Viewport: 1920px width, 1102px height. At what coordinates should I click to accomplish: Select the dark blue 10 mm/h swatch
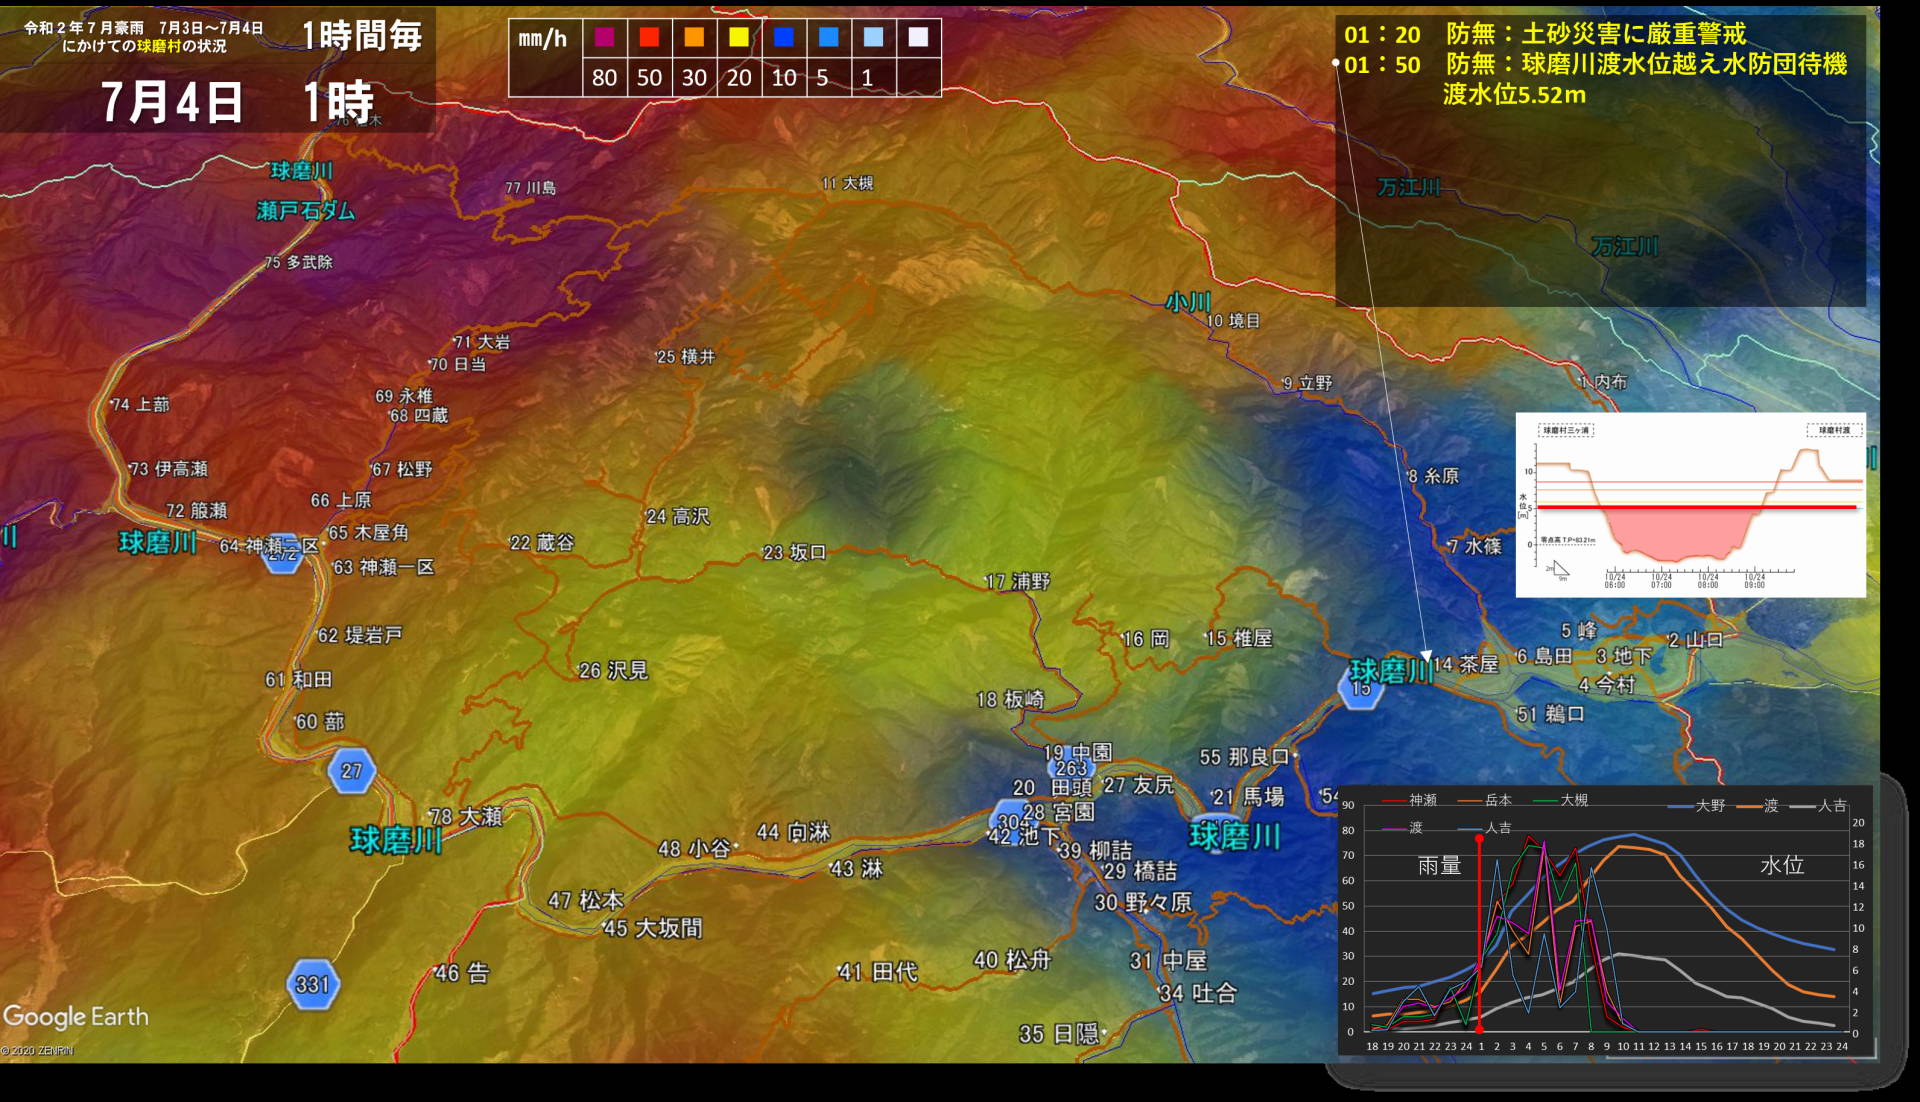tap(784, 37)
